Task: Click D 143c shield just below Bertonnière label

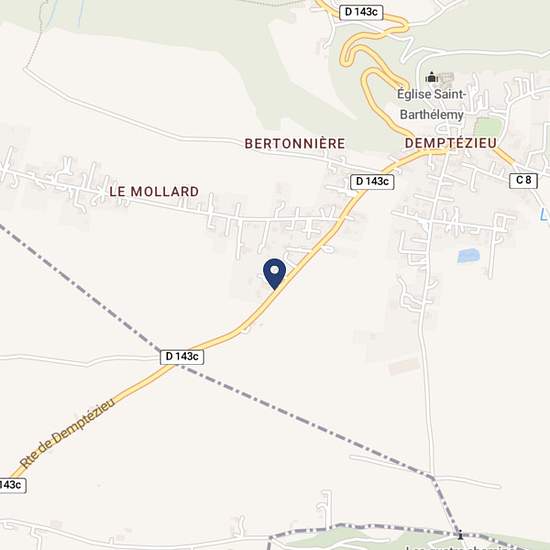Action: (372, 182)
